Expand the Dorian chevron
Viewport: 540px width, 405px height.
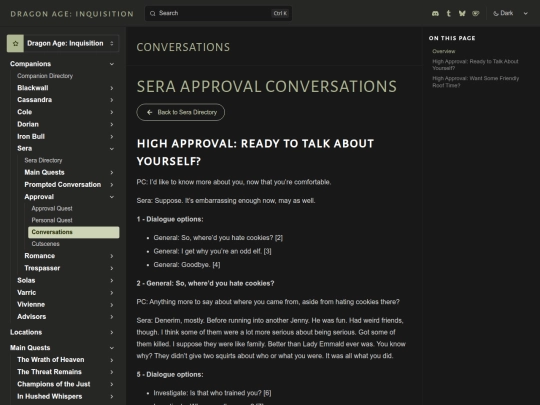(112, 124)
